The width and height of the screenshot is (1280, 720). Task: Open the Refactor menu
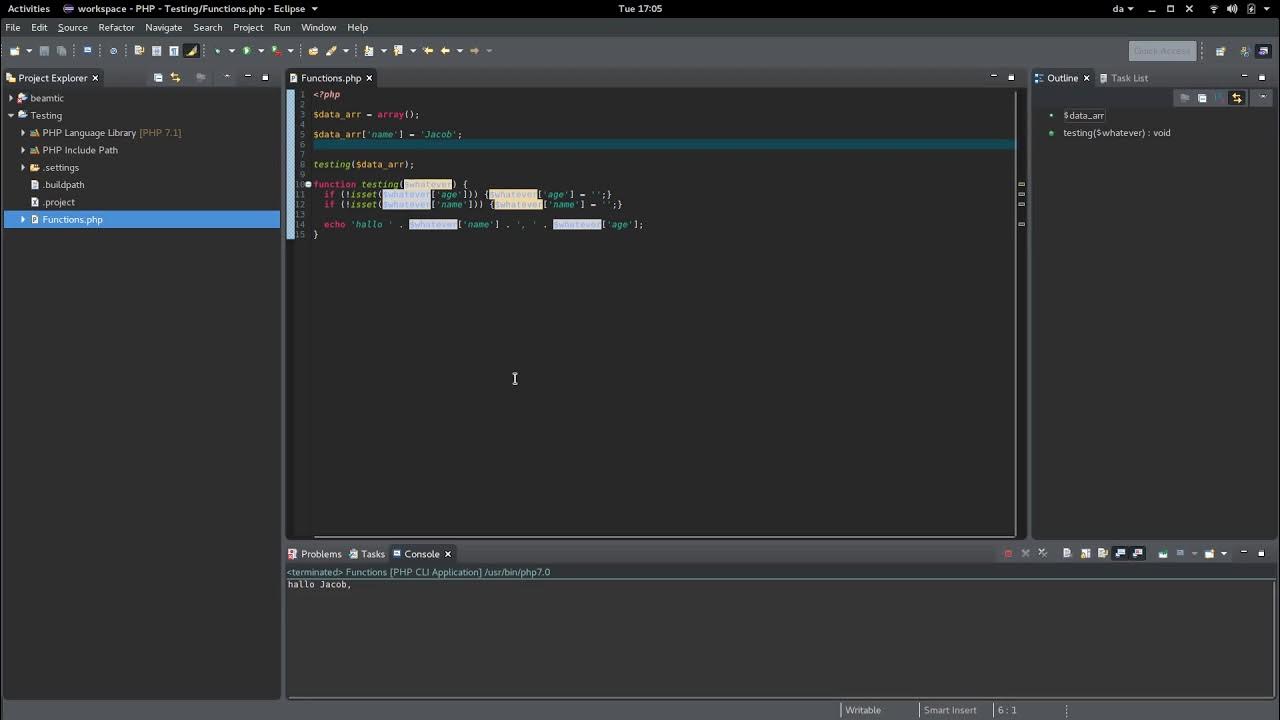(x=116, y=27)
